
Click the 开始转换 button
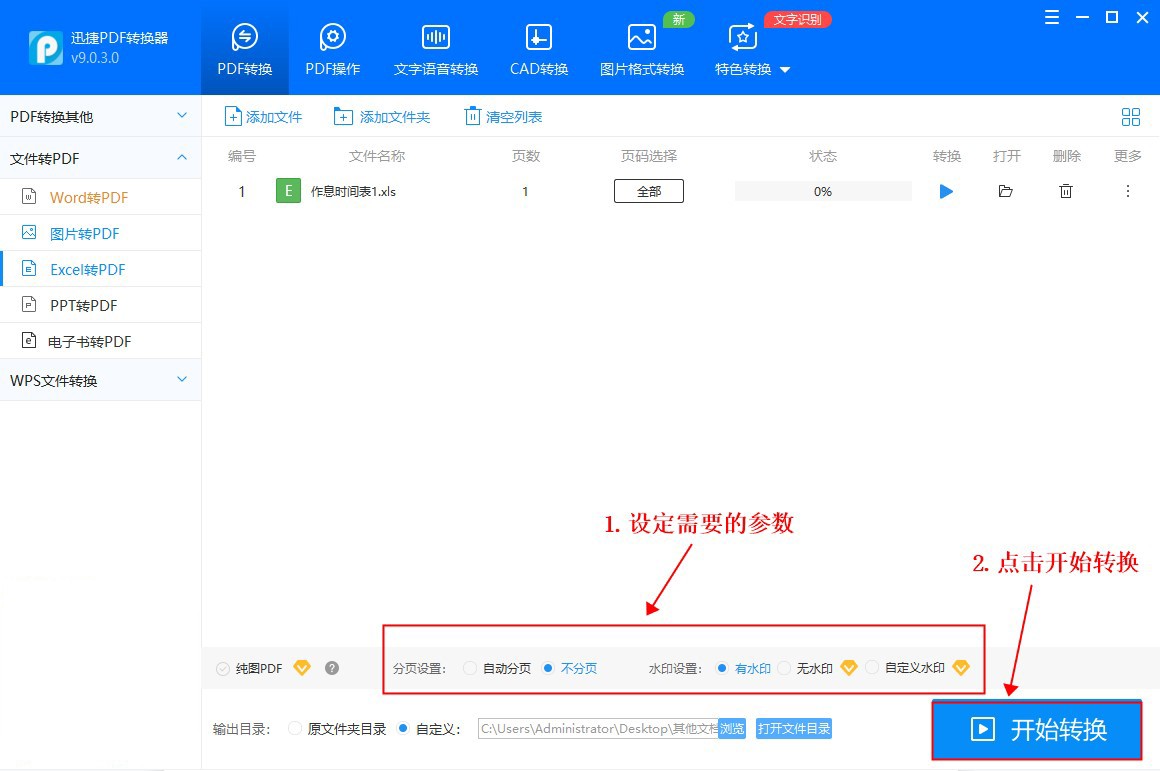1036,729
